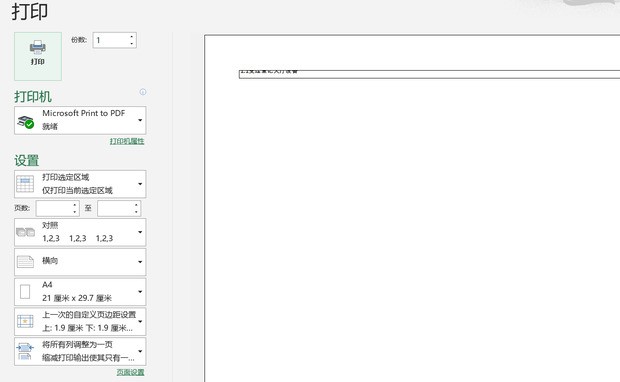Screen dimensions: 620x382
Task: Increase the ending page number
Action: click(x=137, y=205)
